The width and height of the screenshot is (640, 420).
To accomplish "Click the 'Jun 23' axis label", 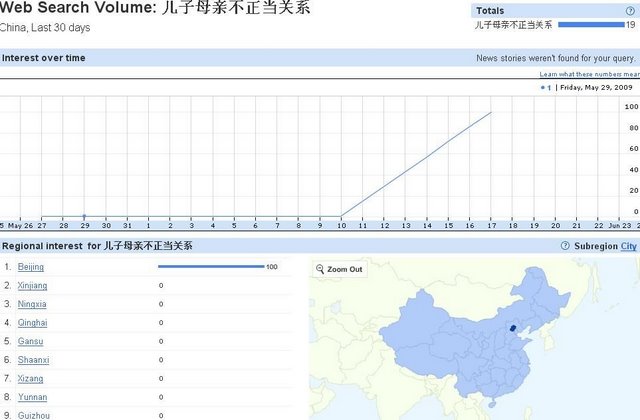I will tap(620, 225).
